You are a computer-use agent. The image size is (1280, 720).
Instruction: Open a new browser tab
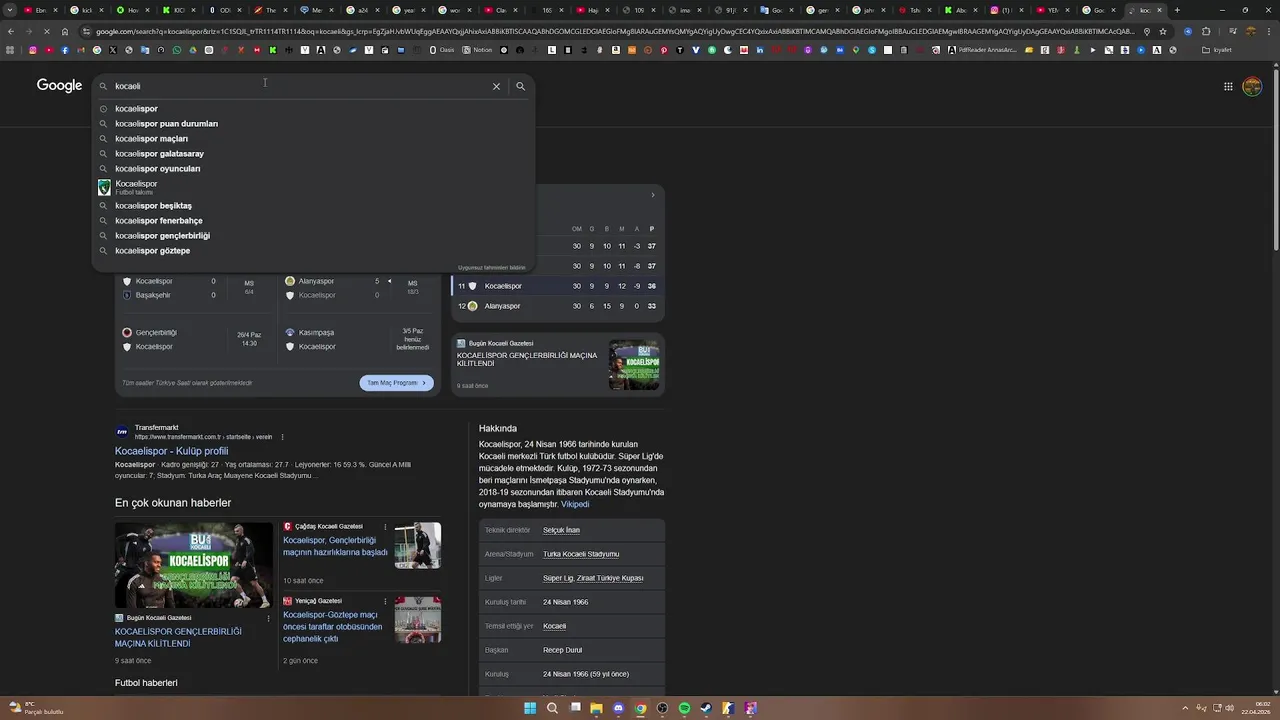tap(1177, 10)
